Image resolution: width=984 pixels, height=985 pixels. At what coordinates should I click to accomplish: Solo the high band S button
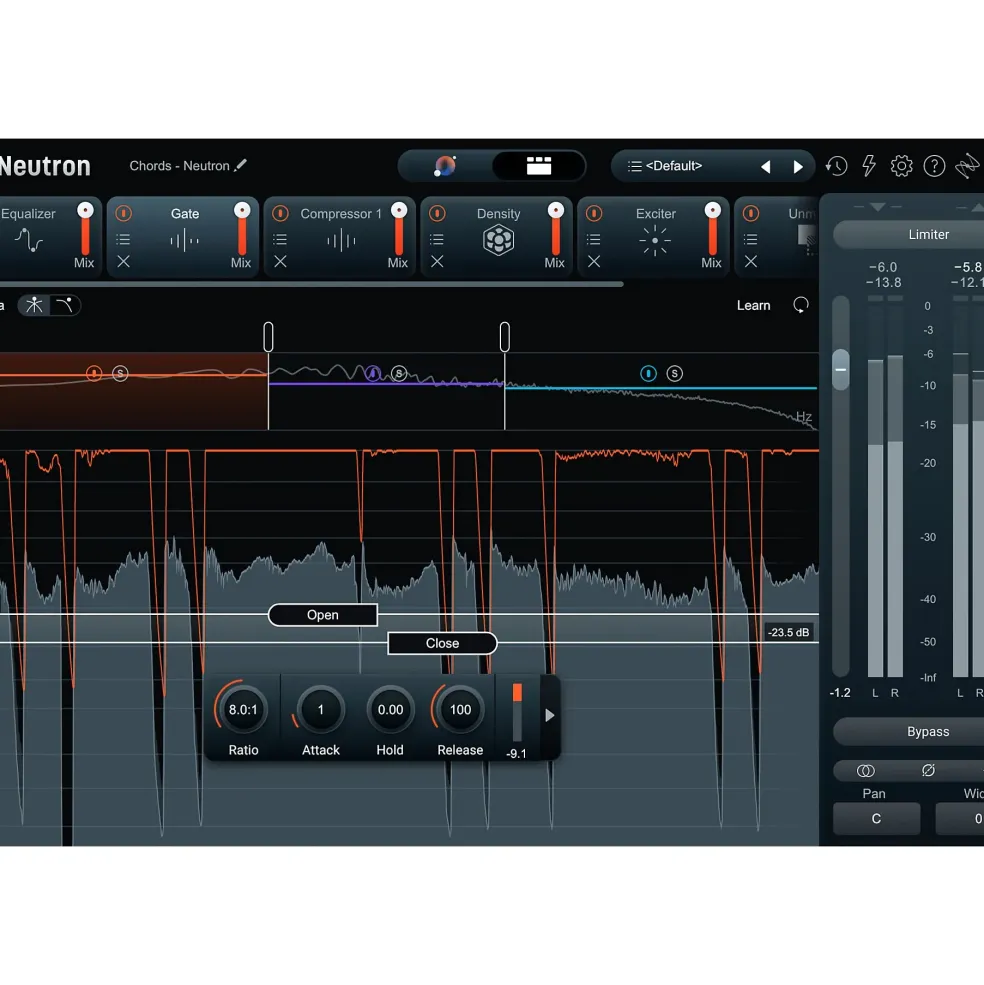coord(674,374)
